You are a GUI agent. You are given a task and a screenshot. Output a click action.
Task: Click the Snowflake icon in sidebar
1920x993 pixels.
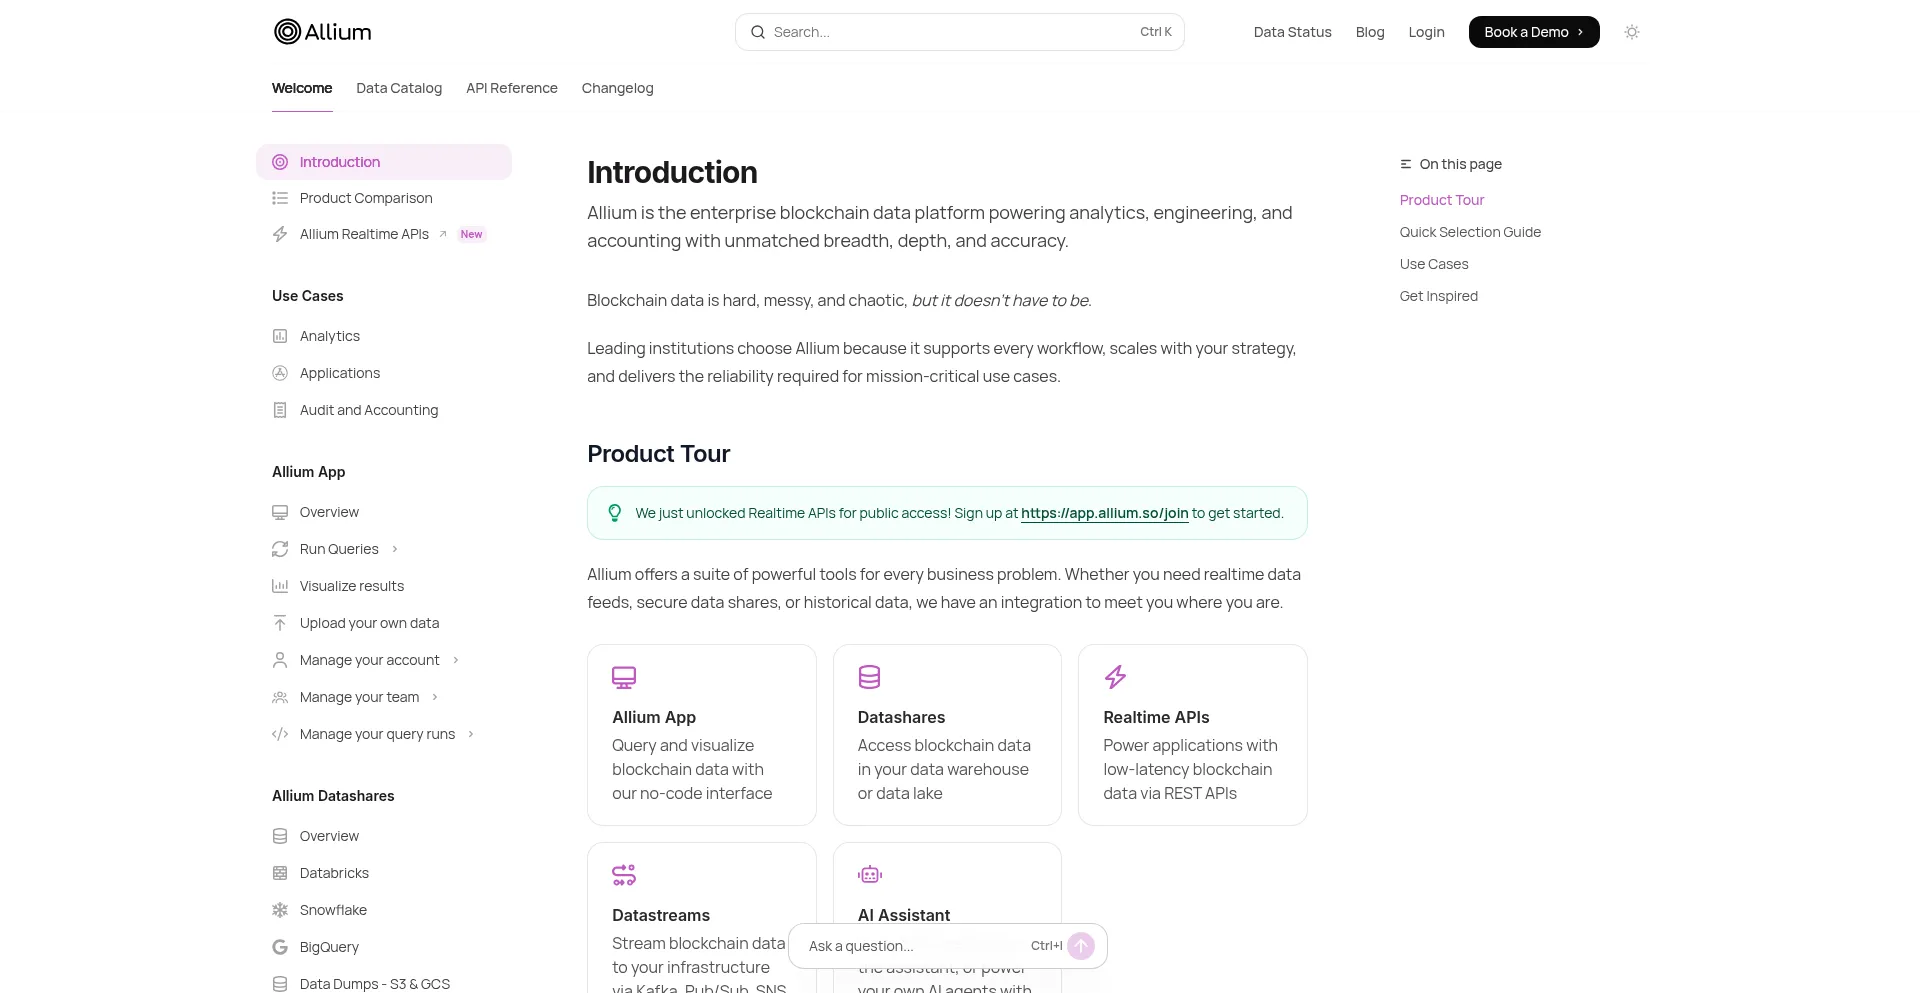point(280,910)
